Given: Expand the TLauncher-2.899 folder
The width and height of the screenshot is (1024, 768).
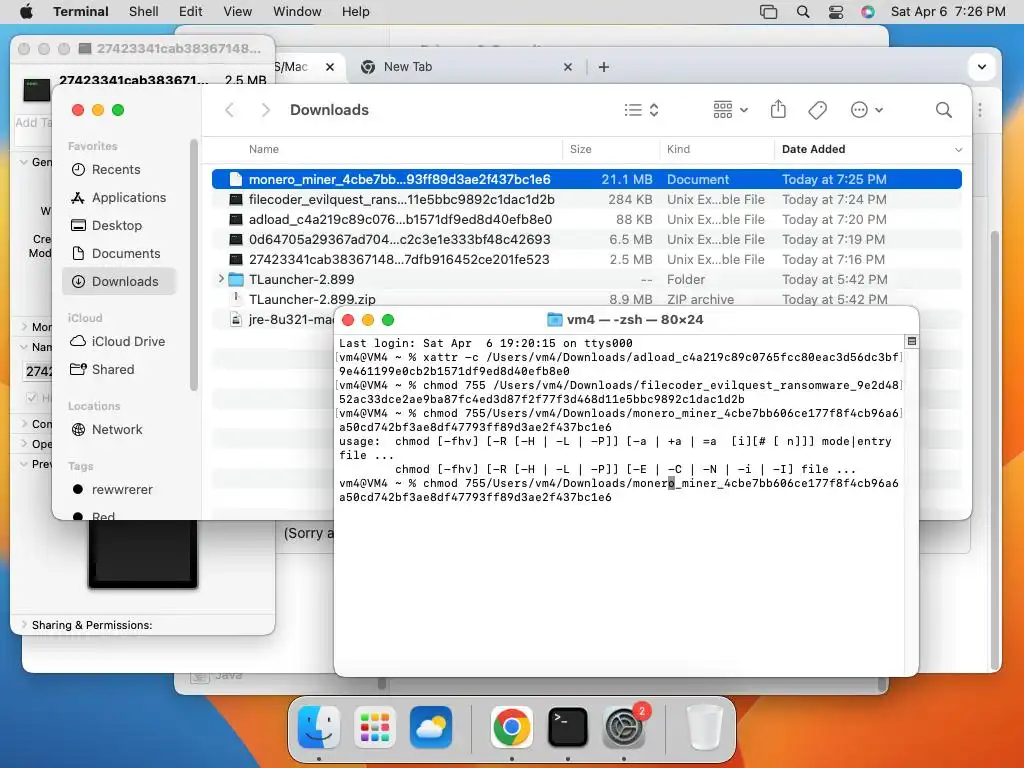Looking at the screenshot, I should [221, 279].
